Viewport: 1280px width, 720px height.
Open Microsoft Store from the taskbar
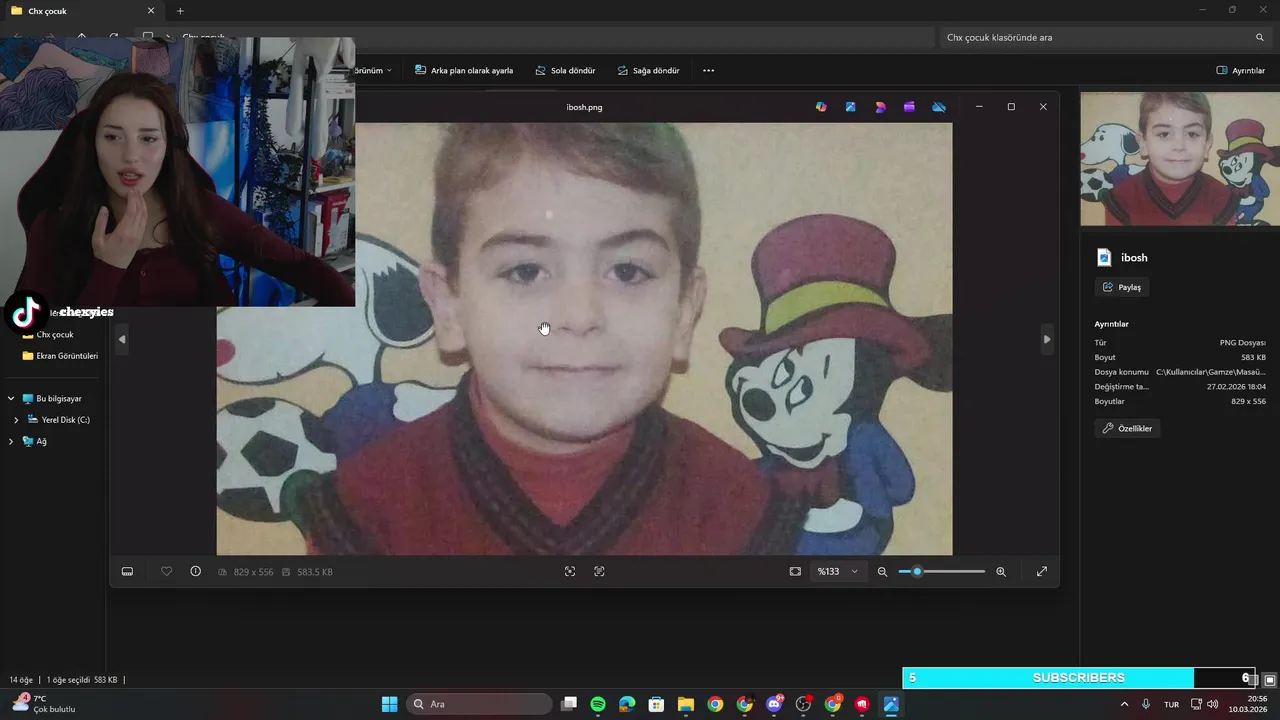pyautogui.click(x=656, y=704)
